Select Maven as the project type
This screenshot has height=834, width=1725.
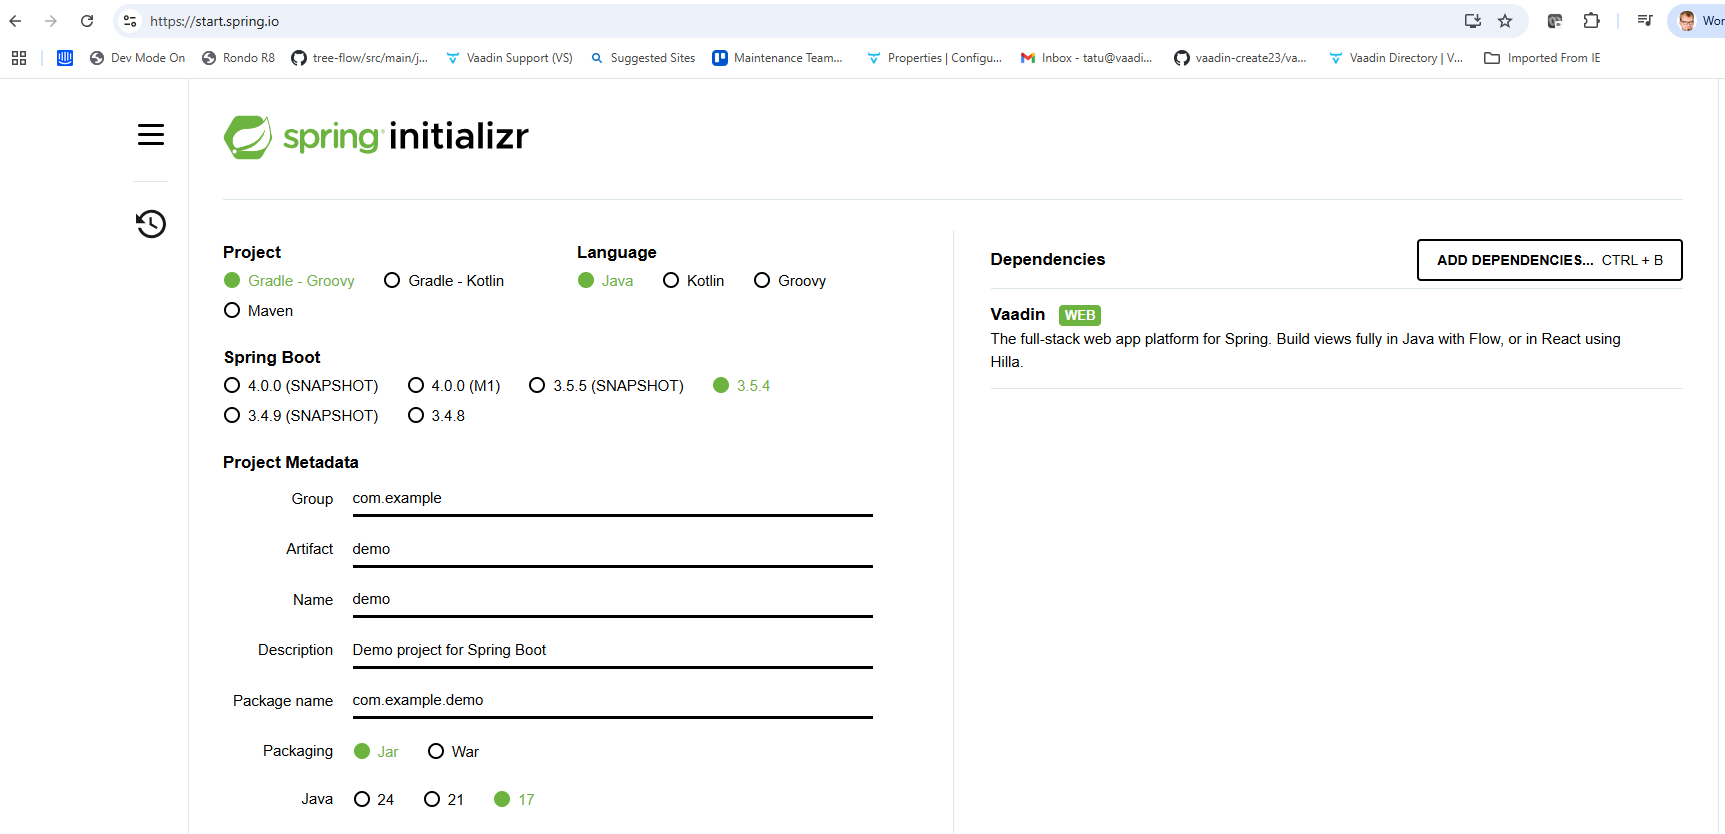pyautogui.click(x=232, y=311)
